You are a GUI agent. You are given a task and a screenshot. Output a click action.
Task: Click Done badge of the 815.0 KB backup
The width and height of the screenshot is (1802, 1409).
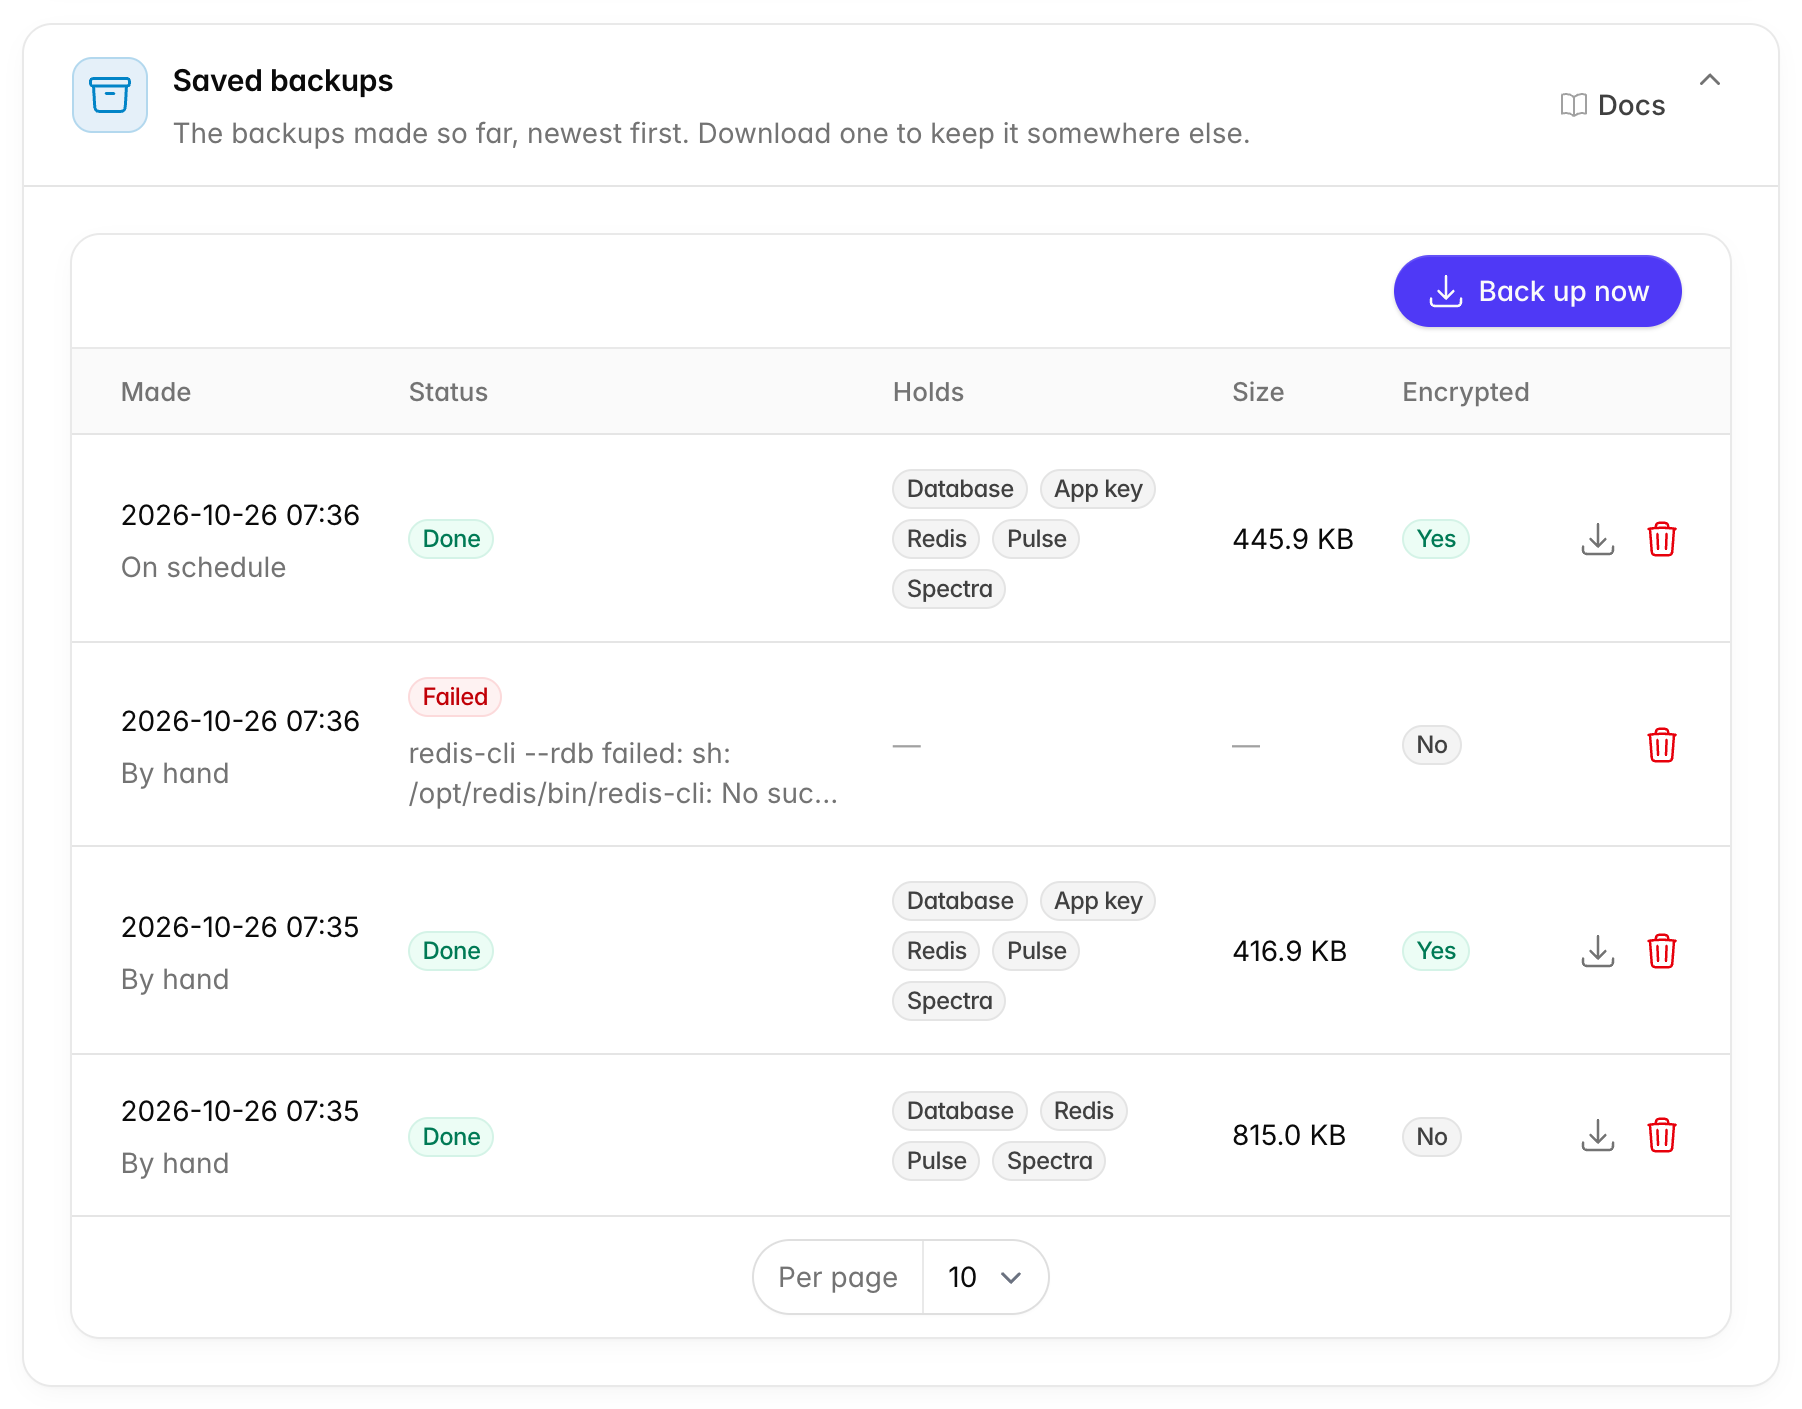coord(451,1137)
